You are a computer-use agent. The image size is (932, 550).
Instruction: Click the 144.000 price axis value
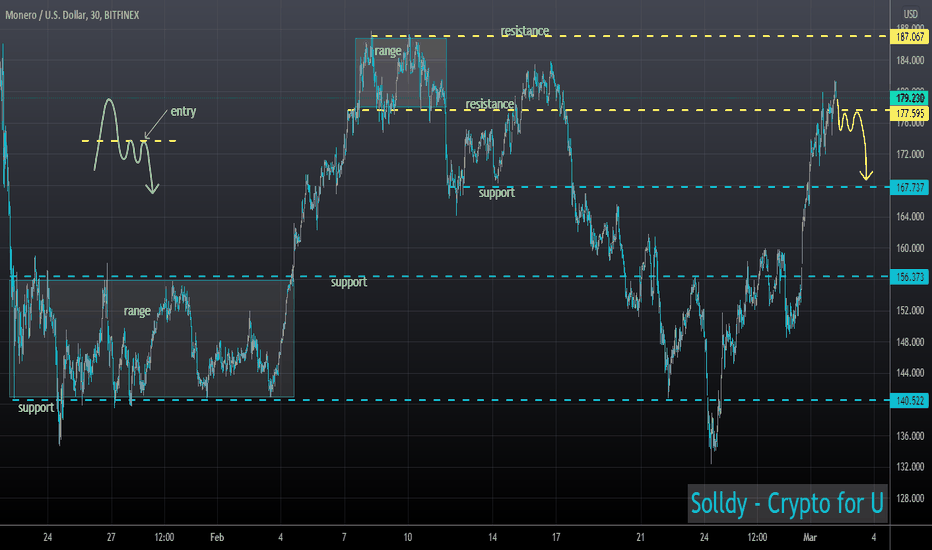pyautogui.click(x=910, y=373)
